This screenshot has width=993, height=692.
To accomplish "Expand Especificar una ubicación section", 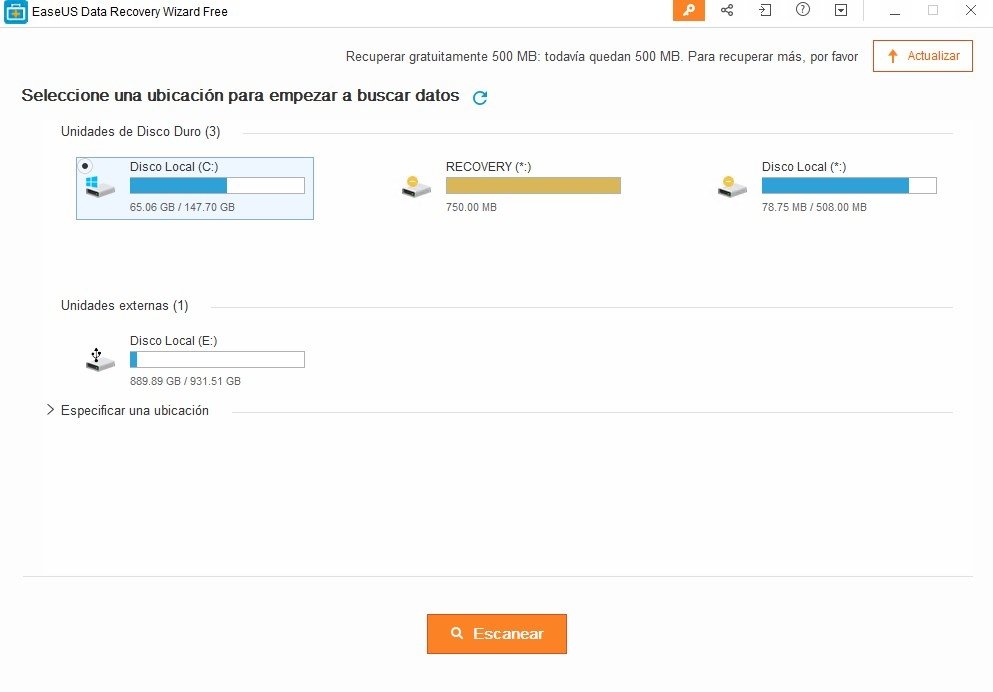I will coord(51,410).
